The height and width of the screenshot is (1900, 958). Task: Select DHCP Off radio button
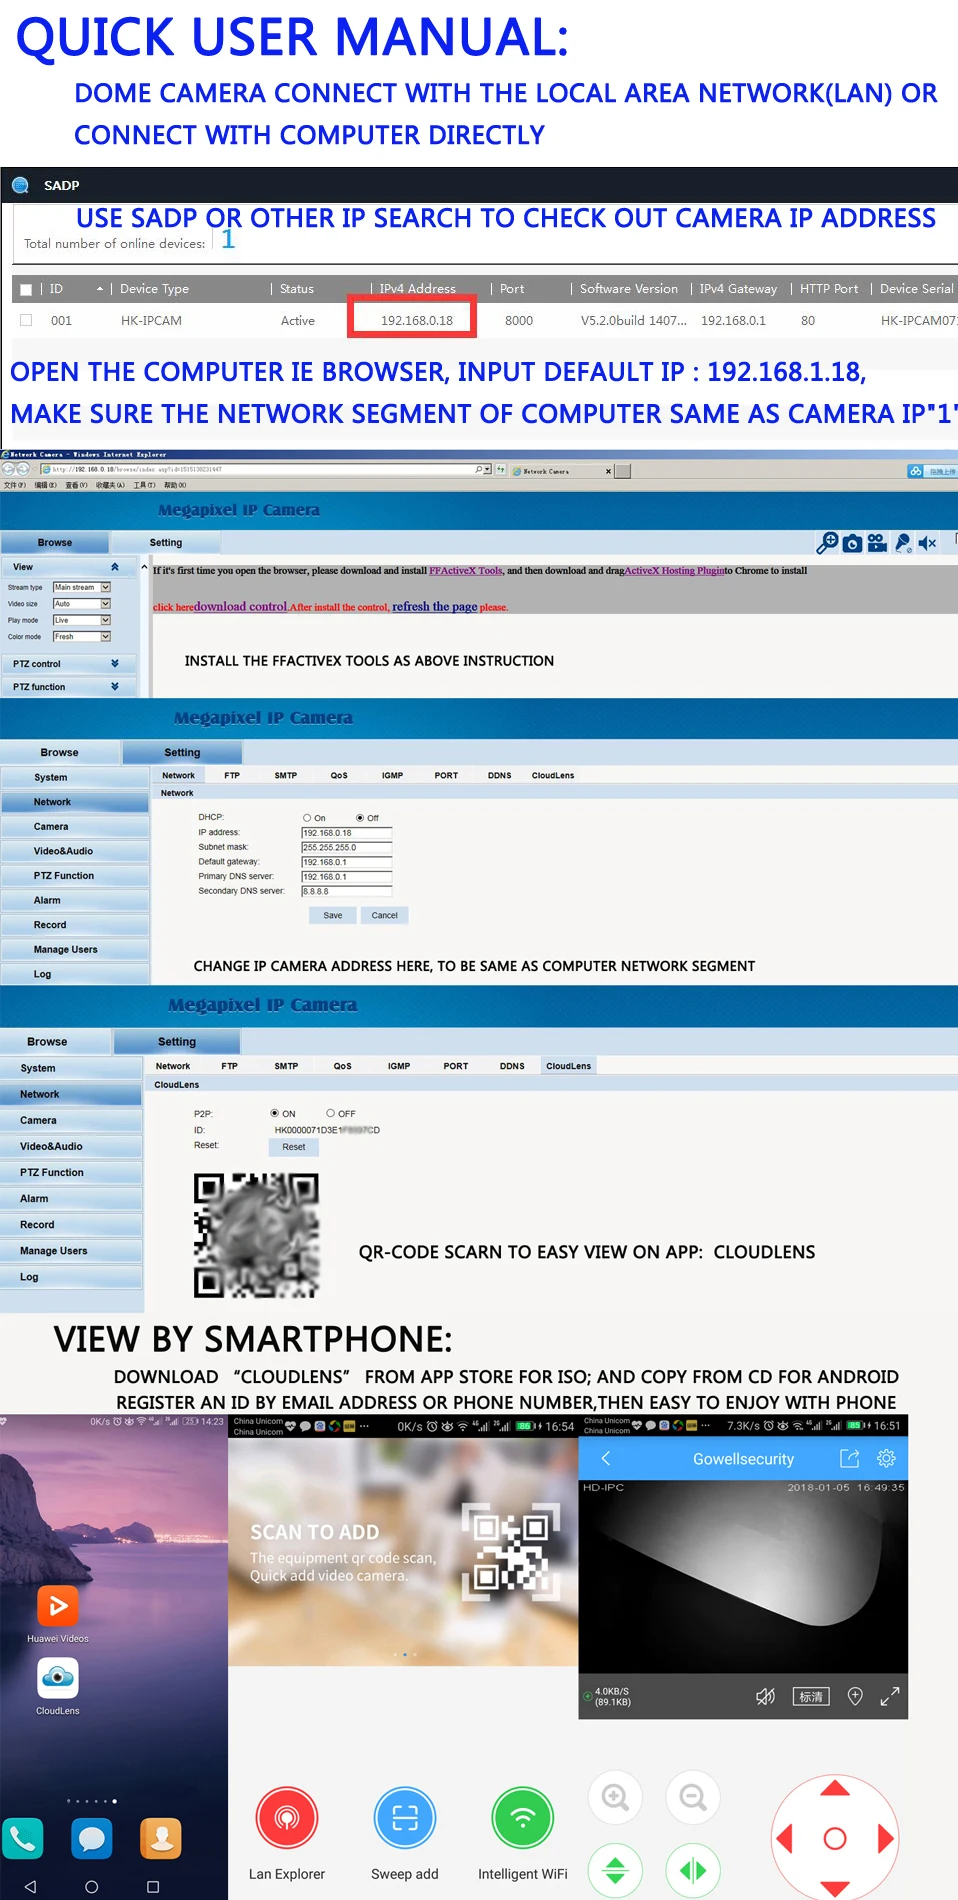[x=360, y=818]
